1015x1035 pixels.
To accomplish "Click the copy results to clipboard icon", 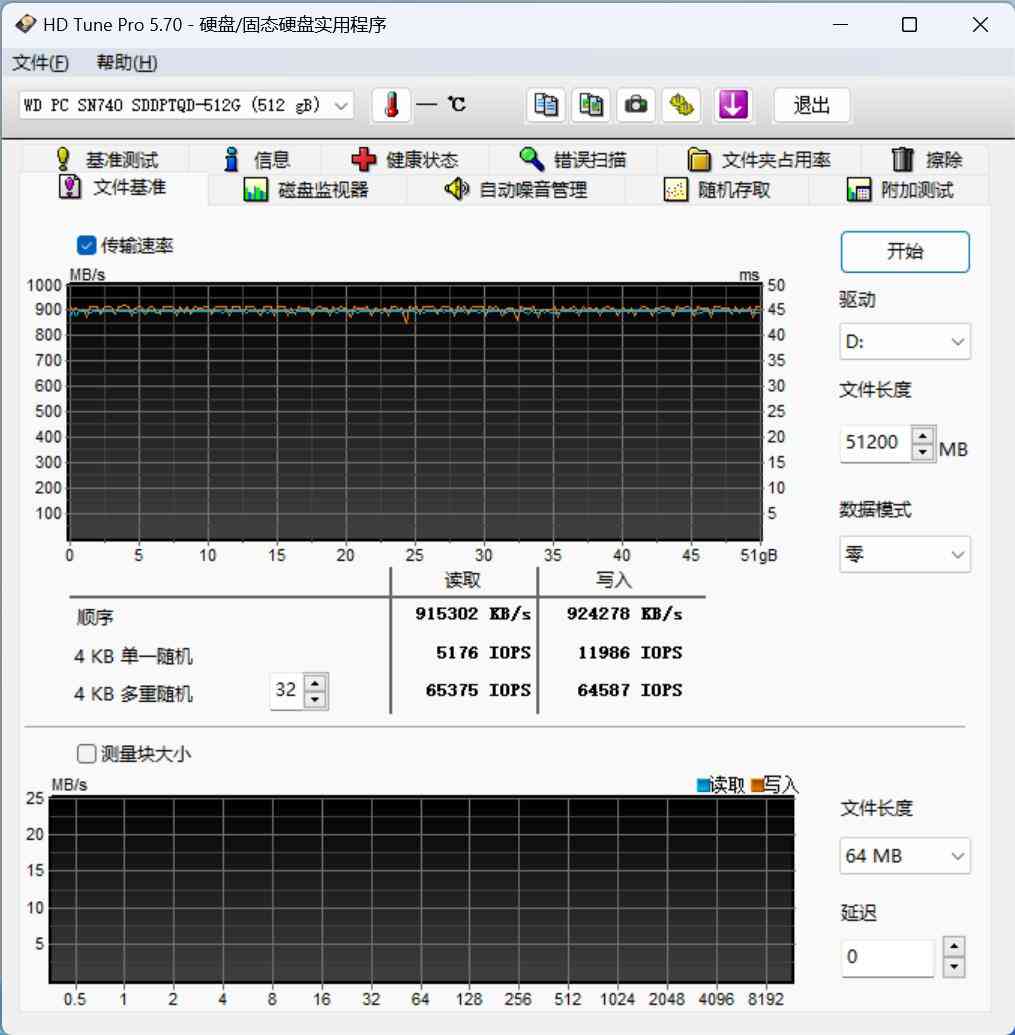I will (x=546, y=105).
